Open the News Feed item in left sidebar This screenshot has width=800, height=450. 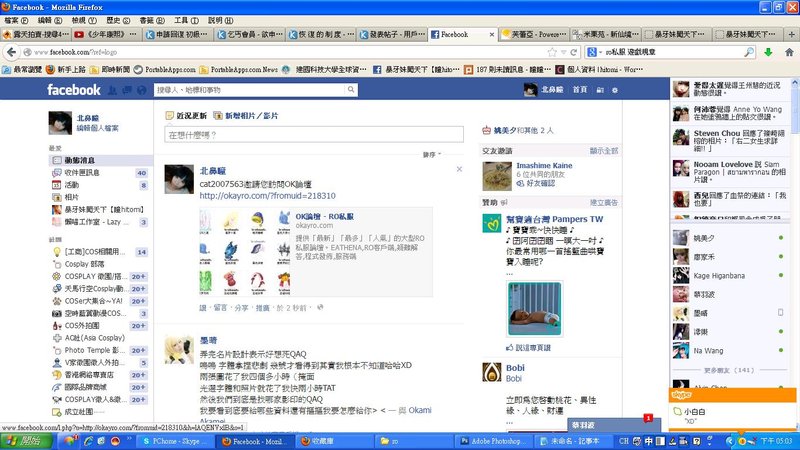pyautogui.click(x=101, y=160)
